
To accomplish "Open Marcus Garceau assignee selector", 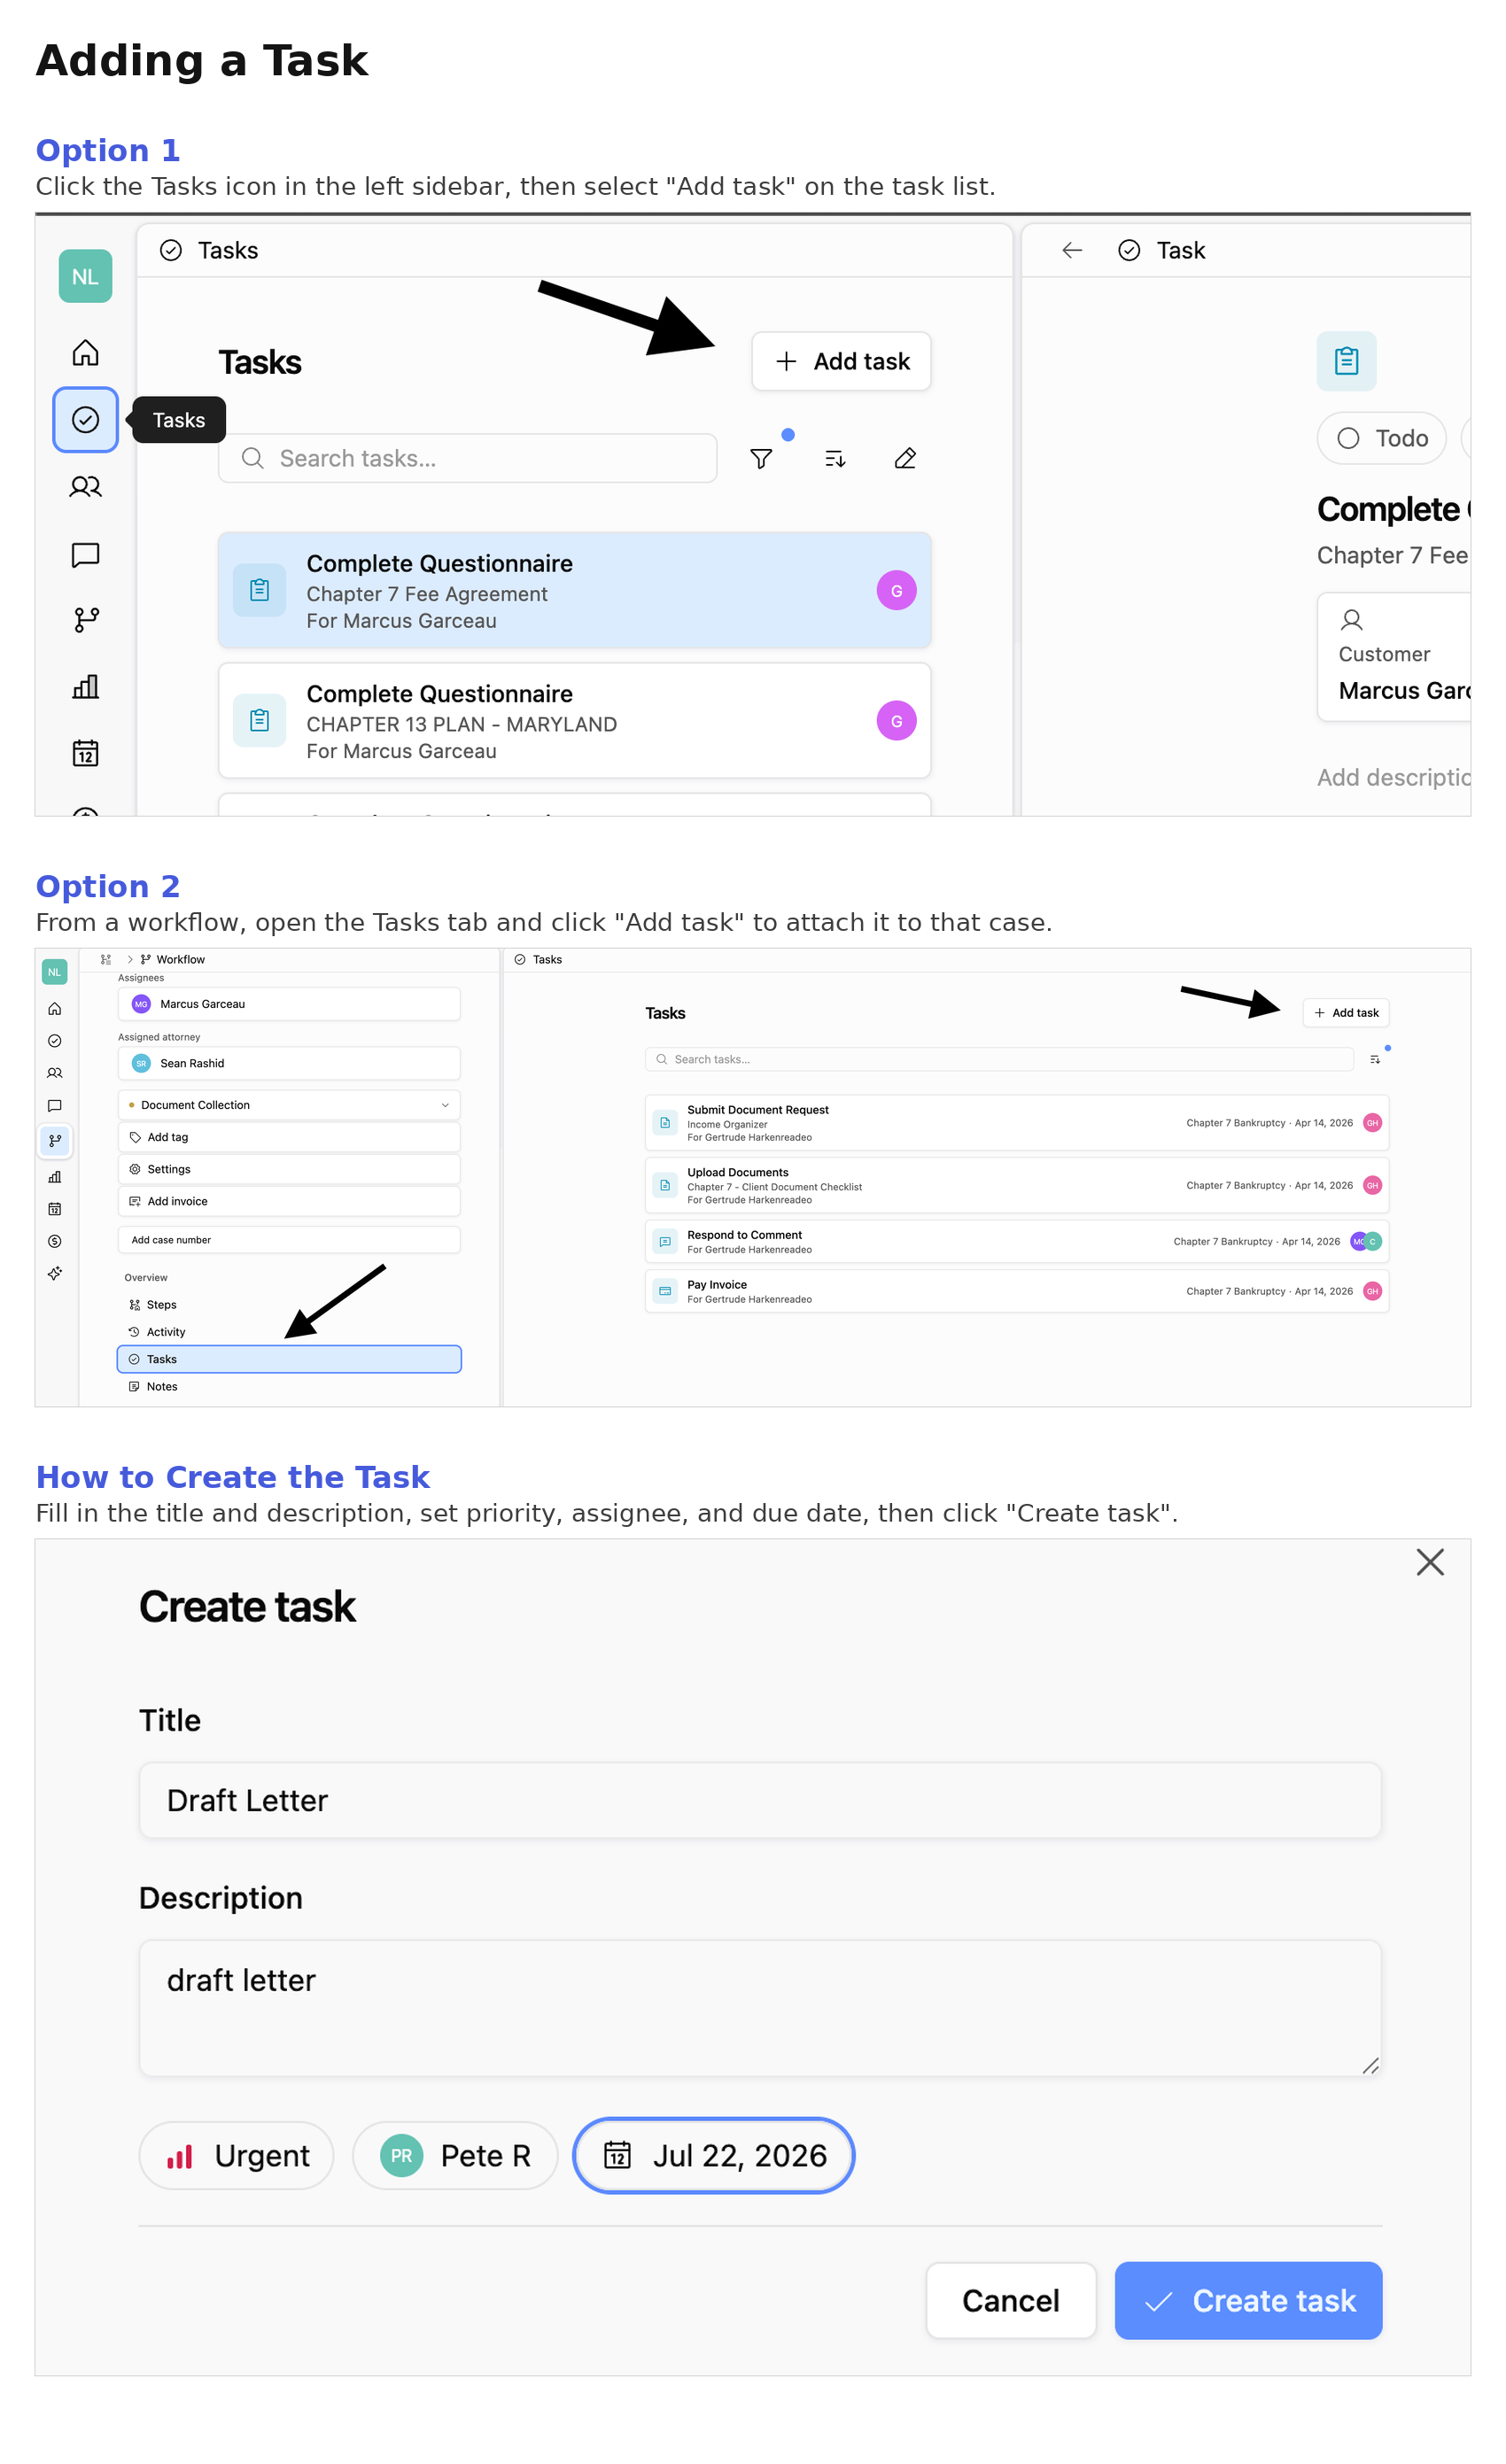I will point(289,1004).
